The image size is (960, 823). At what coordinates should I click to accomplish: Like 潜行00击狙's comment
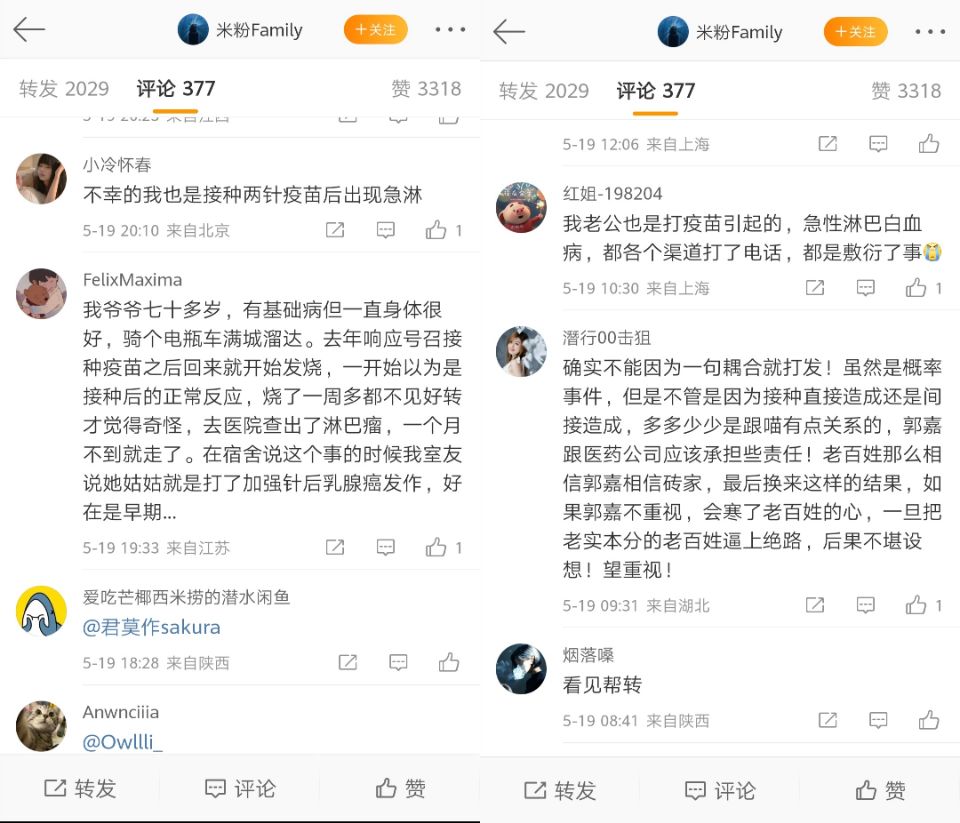[x=916, y=605]
